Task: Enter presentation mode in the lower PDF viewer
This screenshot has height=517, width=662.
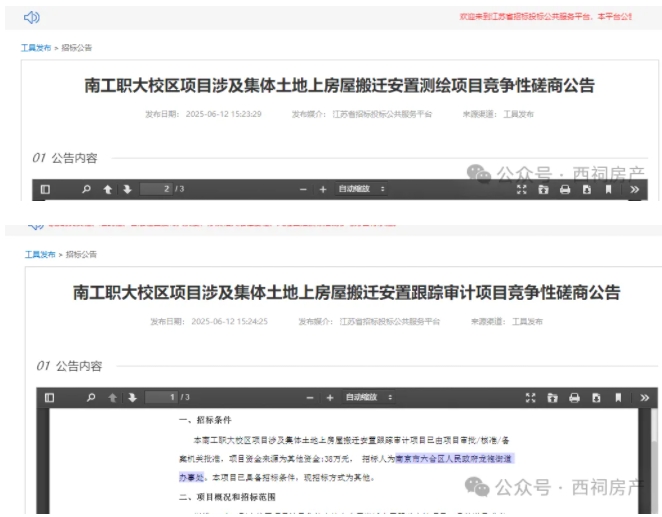Action: pos(530,397)
